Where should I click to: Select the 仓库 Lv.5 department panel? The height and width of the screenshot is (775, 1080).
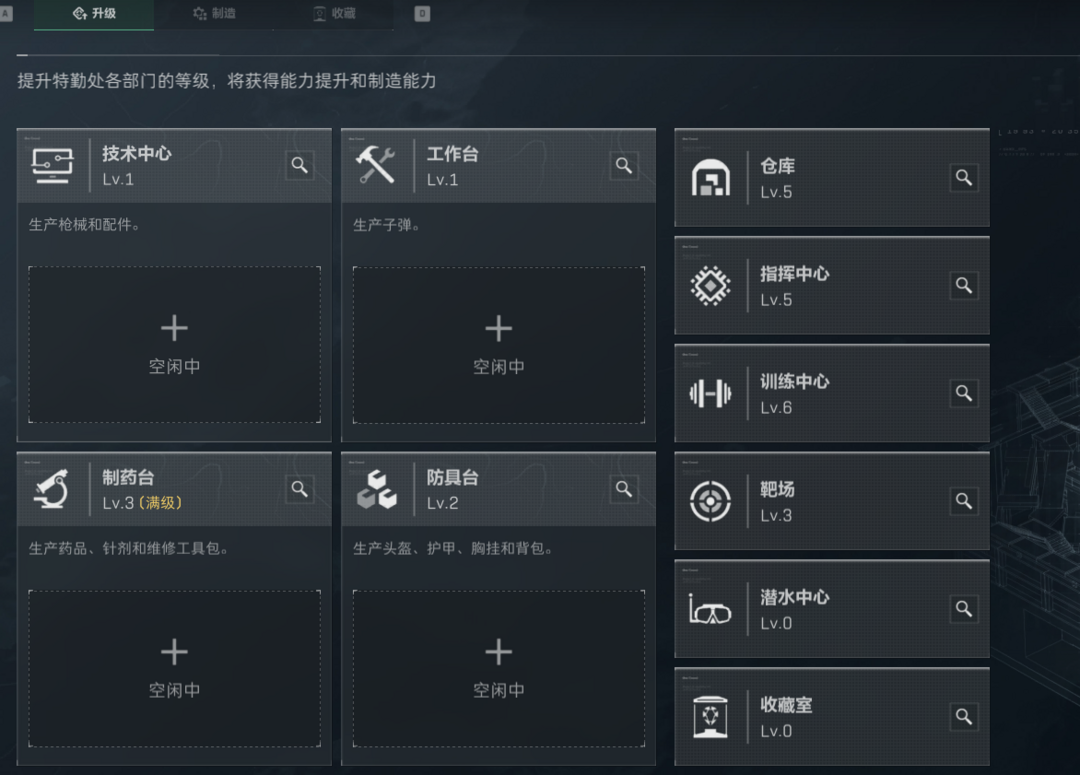[832, 178]
